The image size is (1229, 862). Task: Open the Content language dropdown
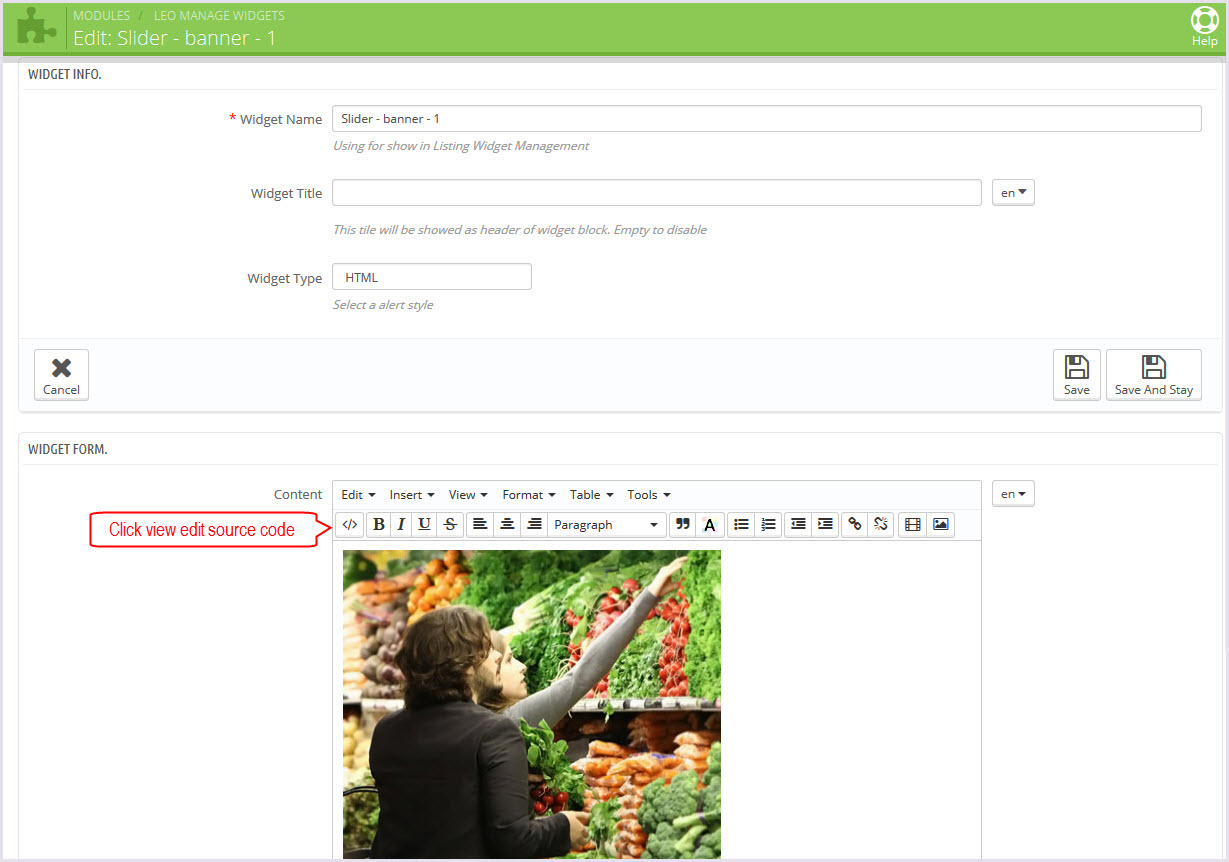pyautogui.click(x=1013, y=494)
